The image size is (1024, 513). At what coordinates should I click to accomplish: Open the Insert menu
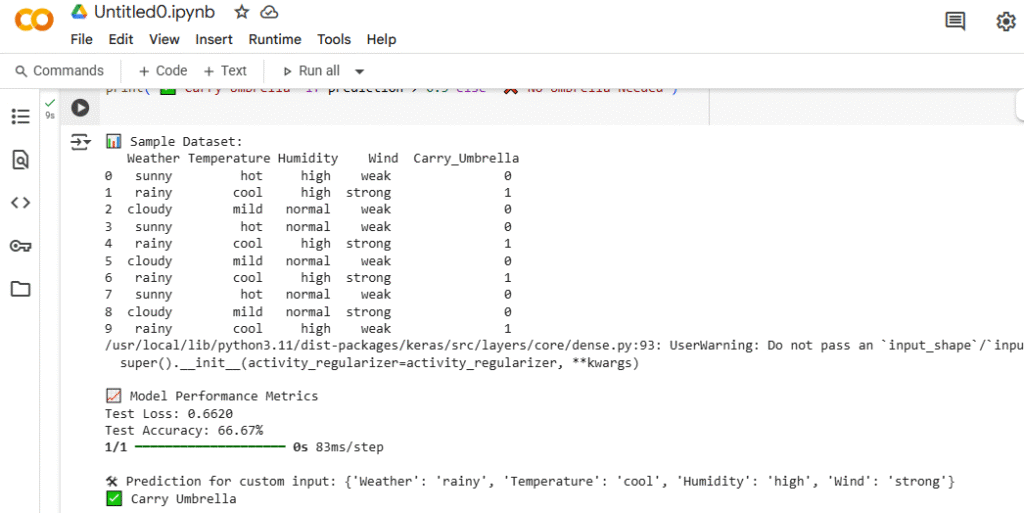(x=214, y=39)
